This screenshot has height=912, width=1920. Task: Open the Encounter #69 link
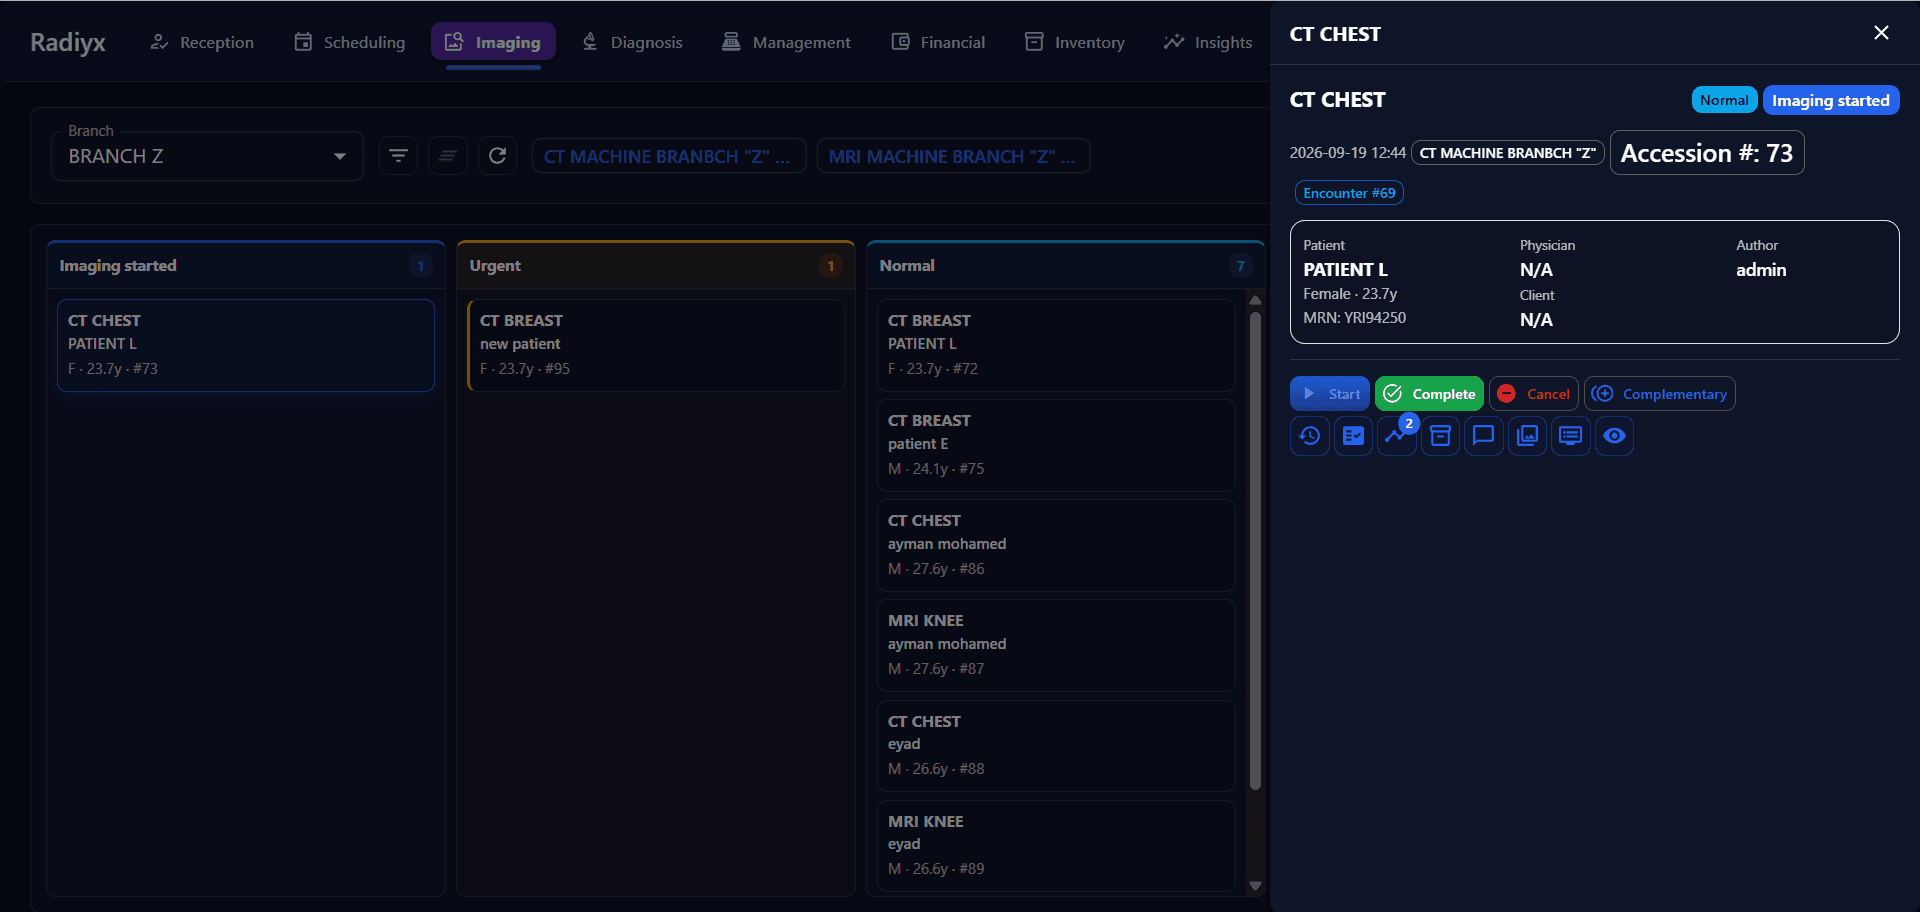pyautogui.click(x=1349, y=193)
